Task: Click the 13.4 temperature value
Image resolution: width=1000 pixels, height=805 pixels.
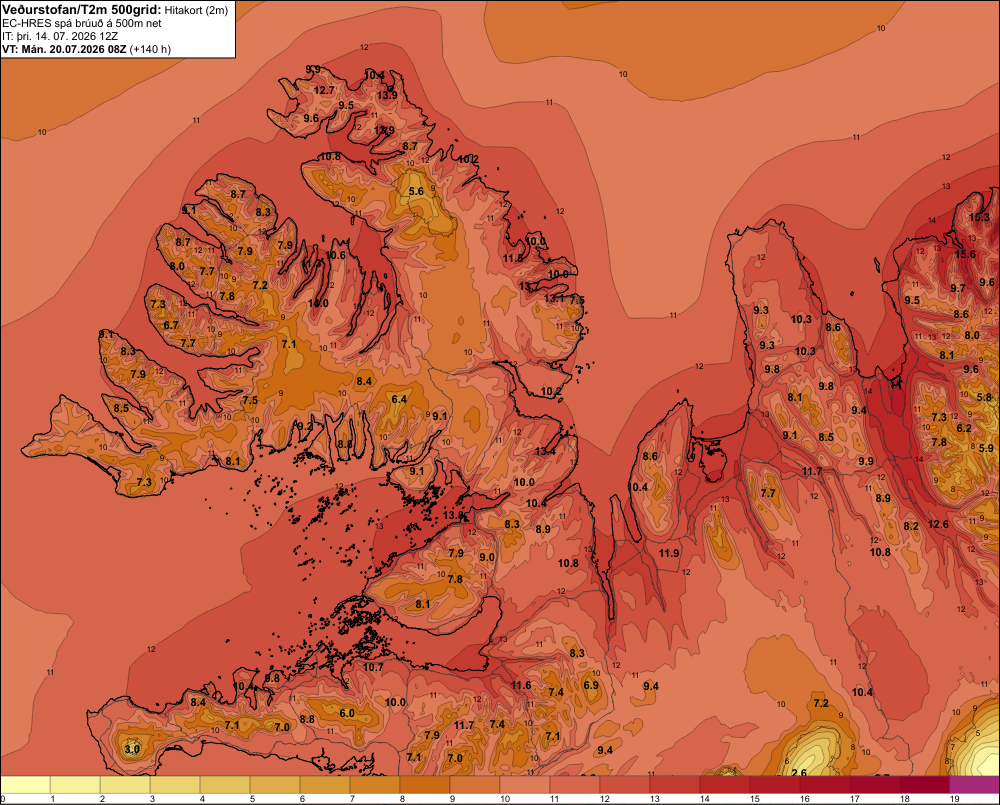Action: tap(545, 452)
